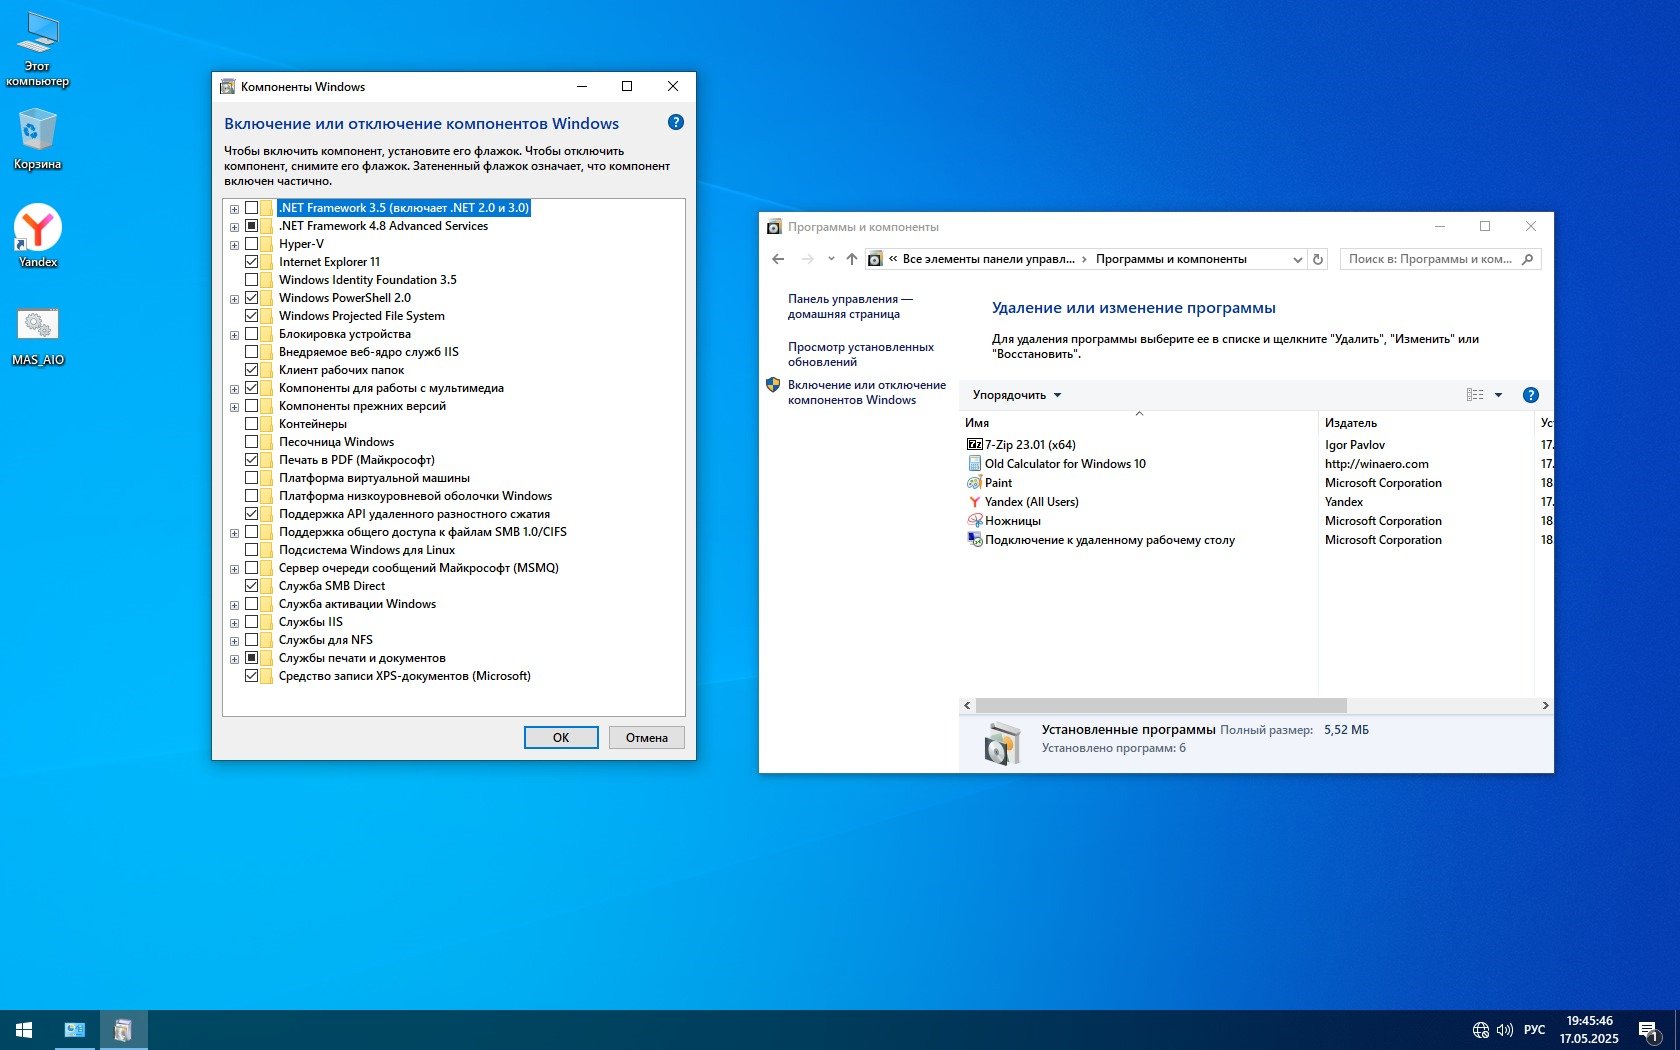Open the Просмотр установленных обновлений link
The width and height of the screenshot is (1680, 1050).
860,354
